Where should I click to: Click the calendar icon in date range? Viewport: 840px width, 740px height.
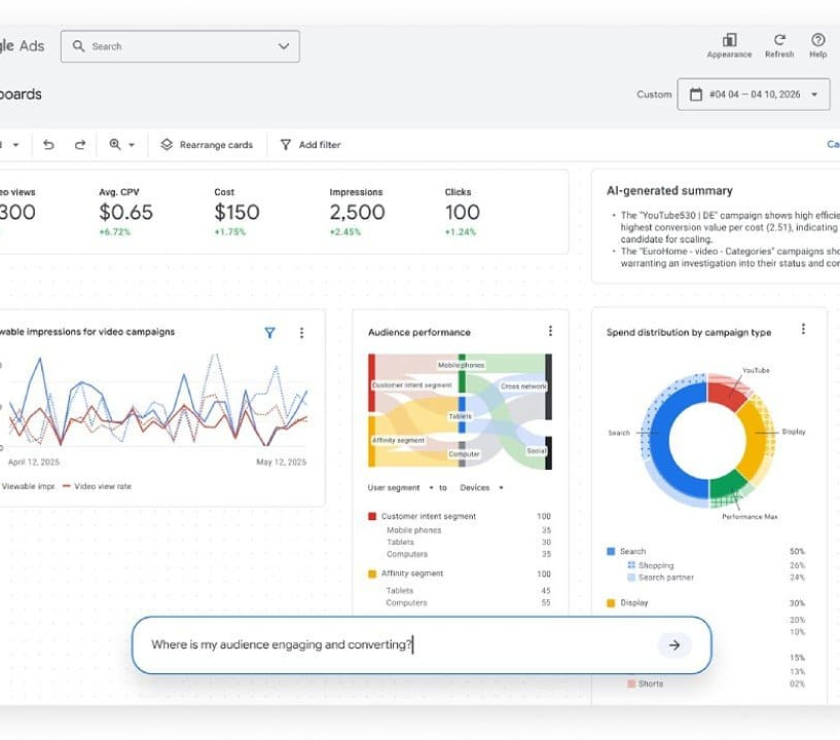coord(695,94)
